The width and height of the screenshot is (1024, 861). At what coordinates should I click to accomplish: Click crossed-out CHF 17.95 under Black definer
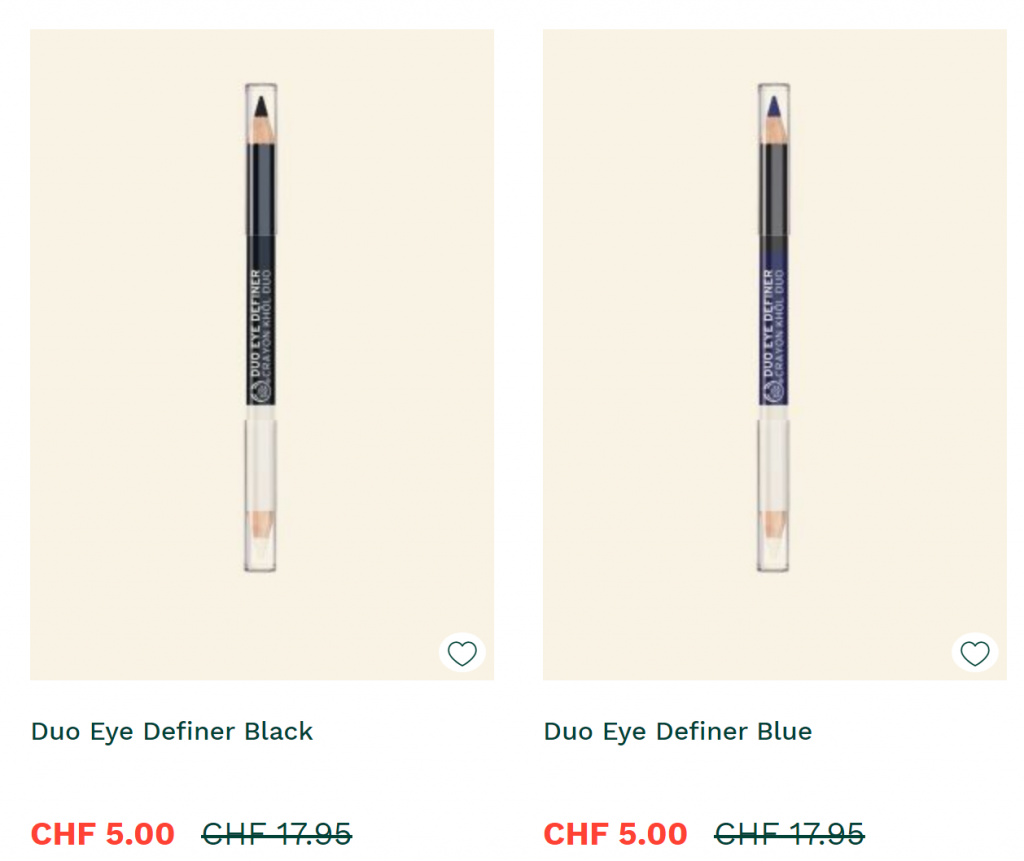click(277, 834)
